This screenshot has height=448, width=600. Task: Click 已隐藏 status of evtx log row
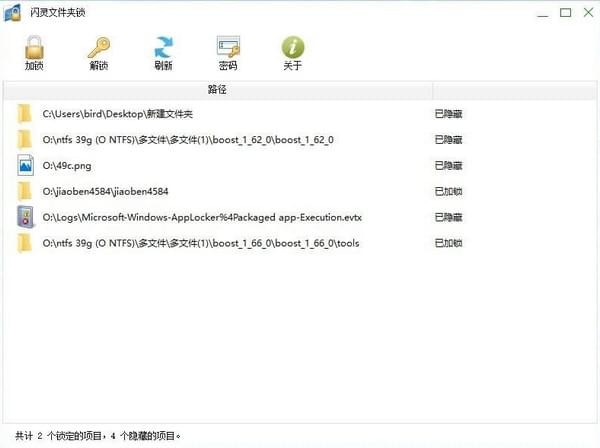[448, 217]
